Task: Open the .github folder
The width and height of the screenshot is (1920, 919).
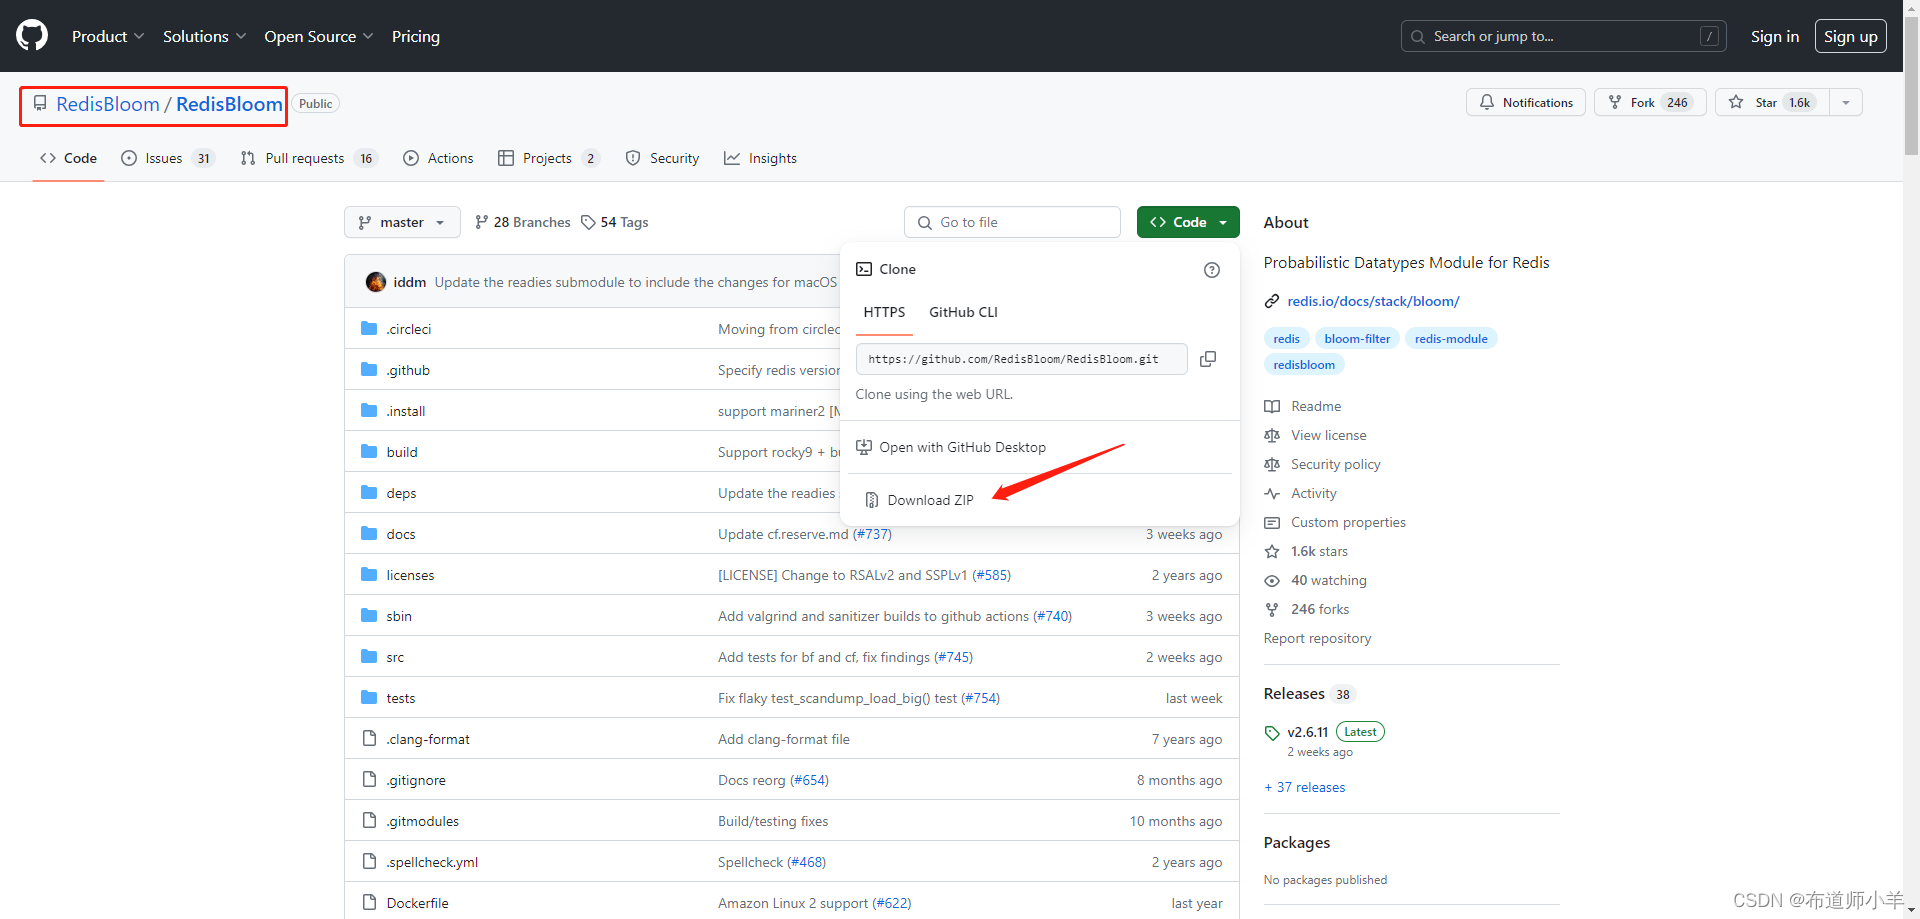Action: 408,370
